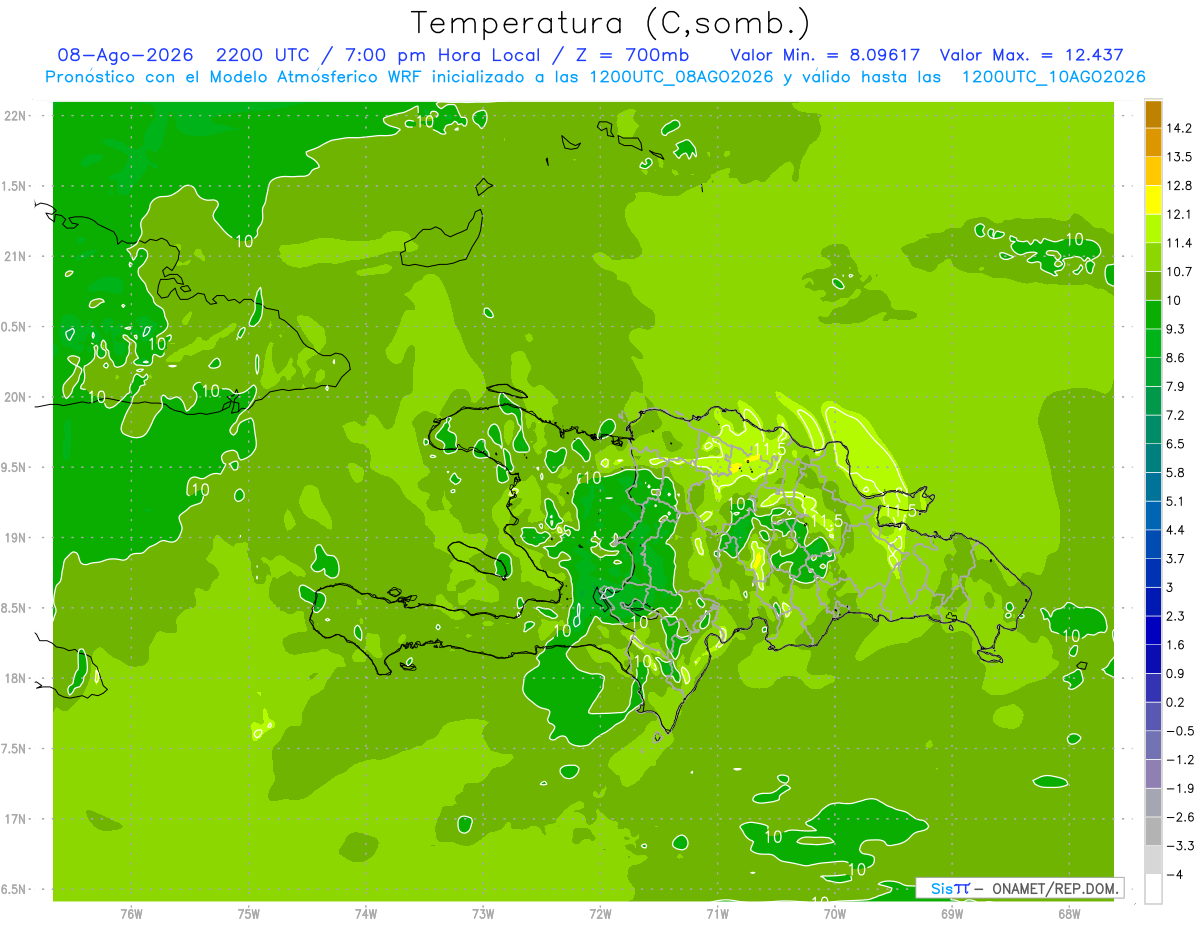Viewport: 1200px width, 927px height.
Task: Click the '5.1' color bar value
Action: pos(1177,501)
